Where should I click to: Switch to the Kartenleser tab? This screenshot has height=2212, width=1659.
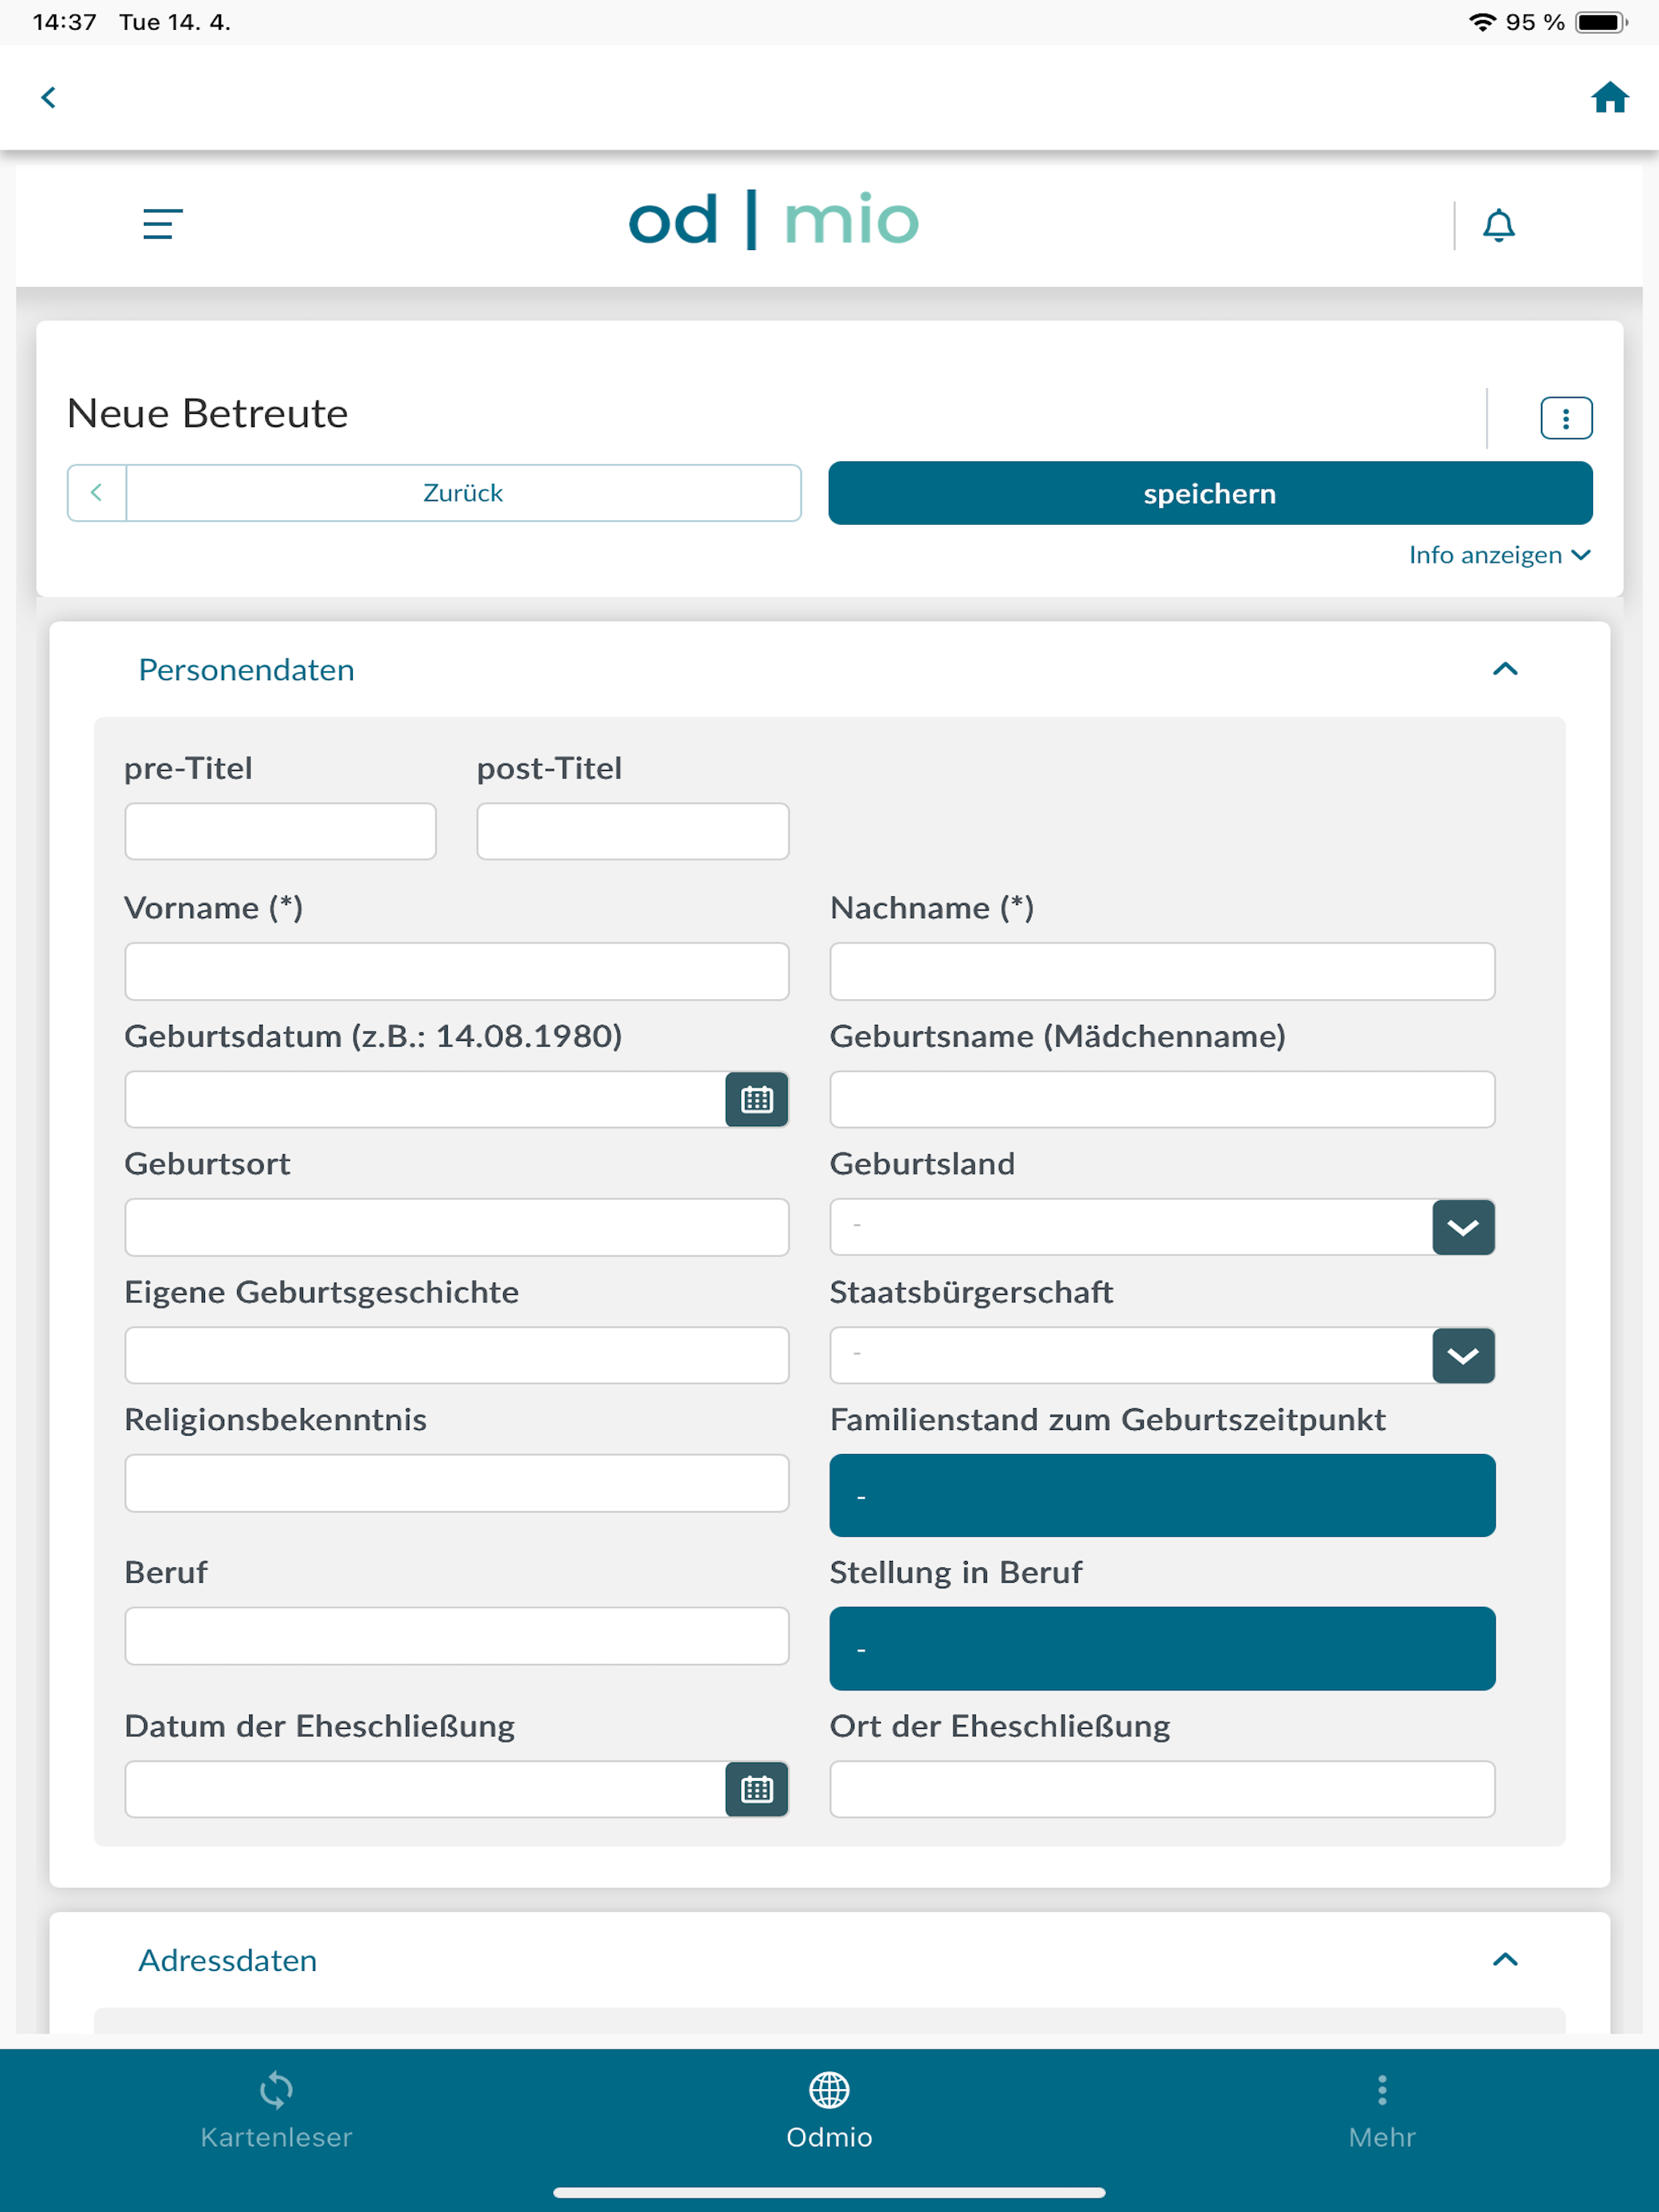(x=276, y=2111)
